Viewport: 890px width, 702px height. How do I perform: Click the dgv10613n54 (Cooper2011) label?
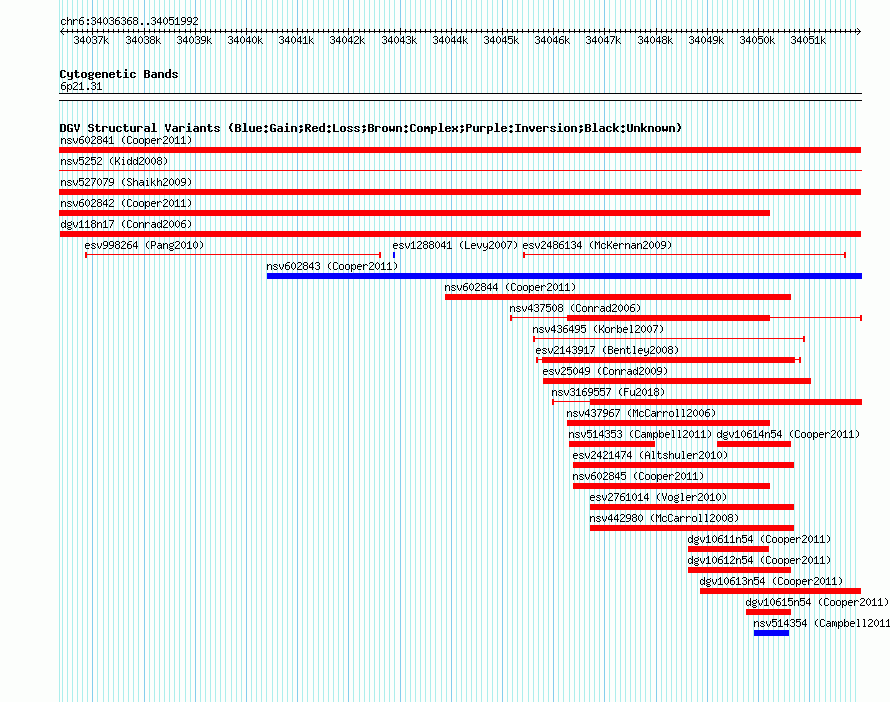tap(771, 581)
